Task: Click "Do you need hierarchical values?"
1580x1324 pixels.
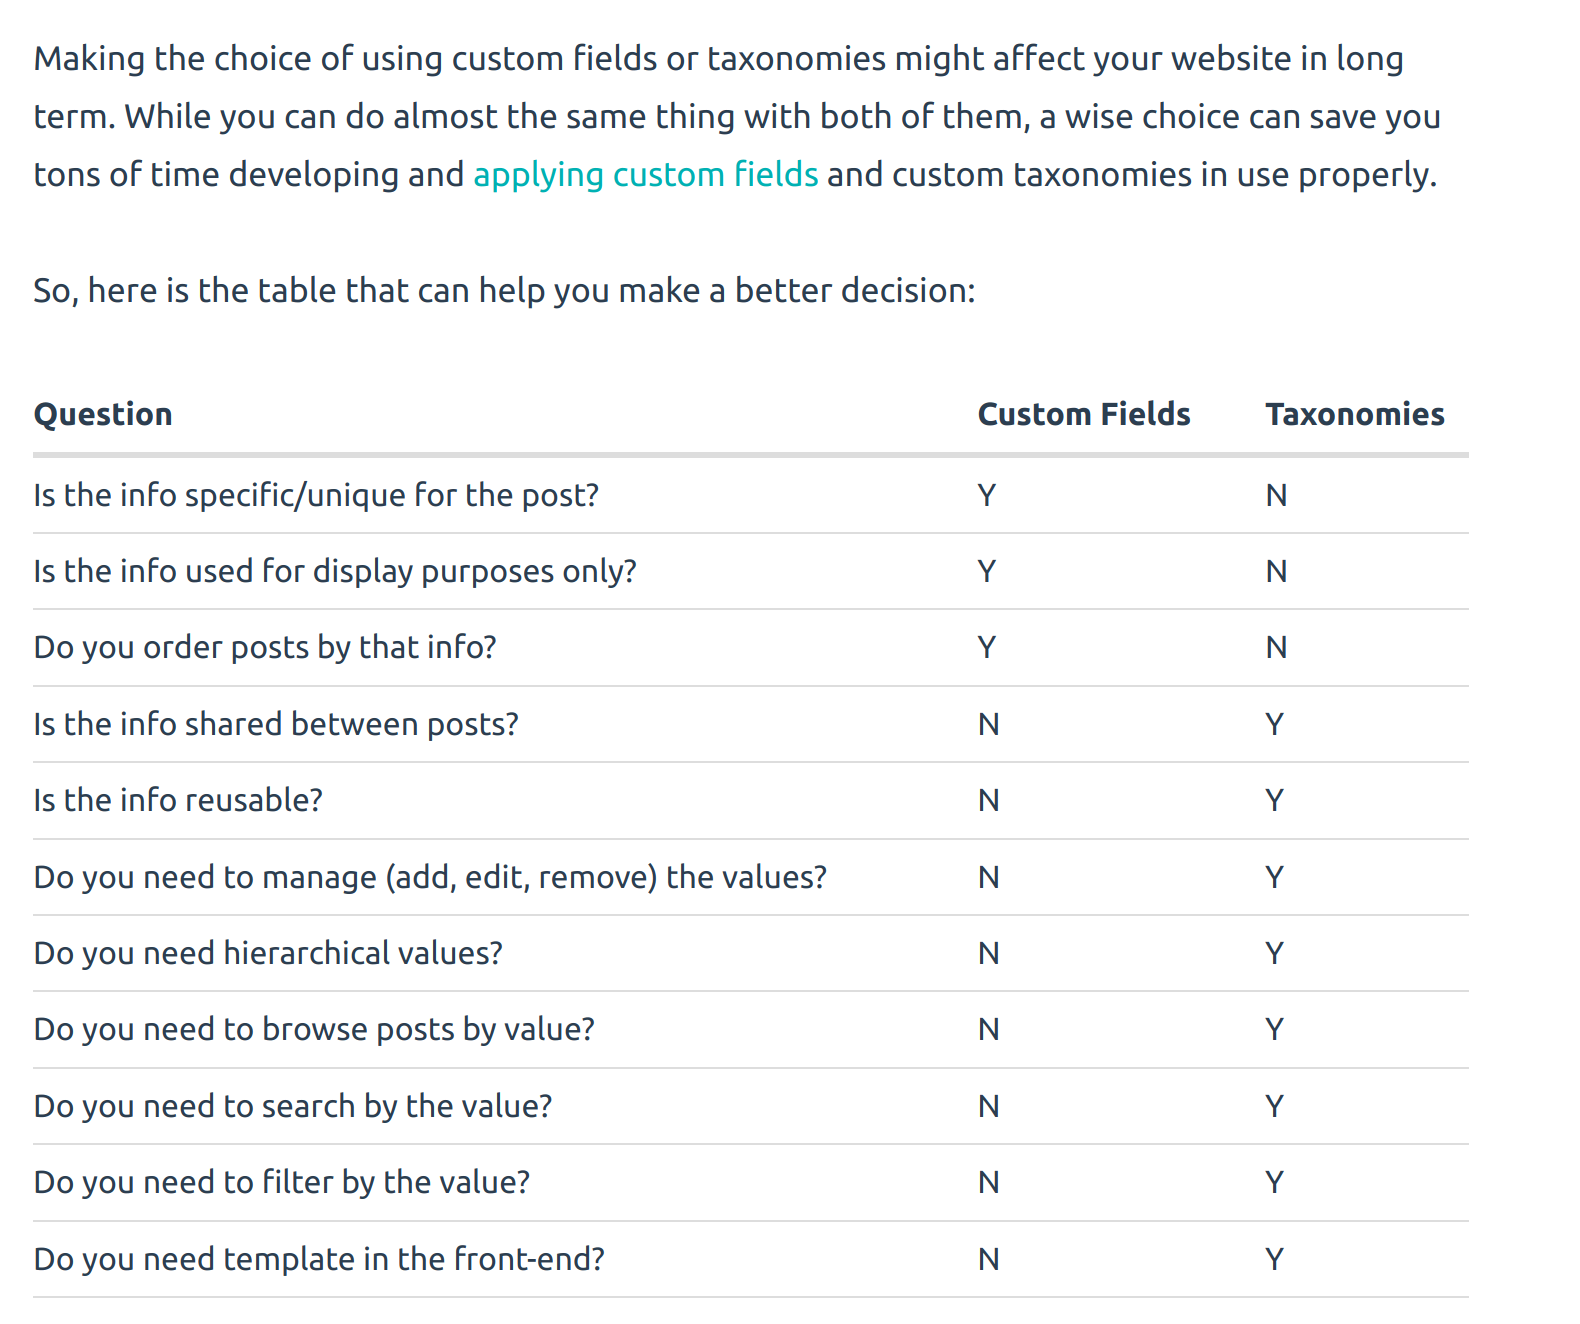Action: 268,954
